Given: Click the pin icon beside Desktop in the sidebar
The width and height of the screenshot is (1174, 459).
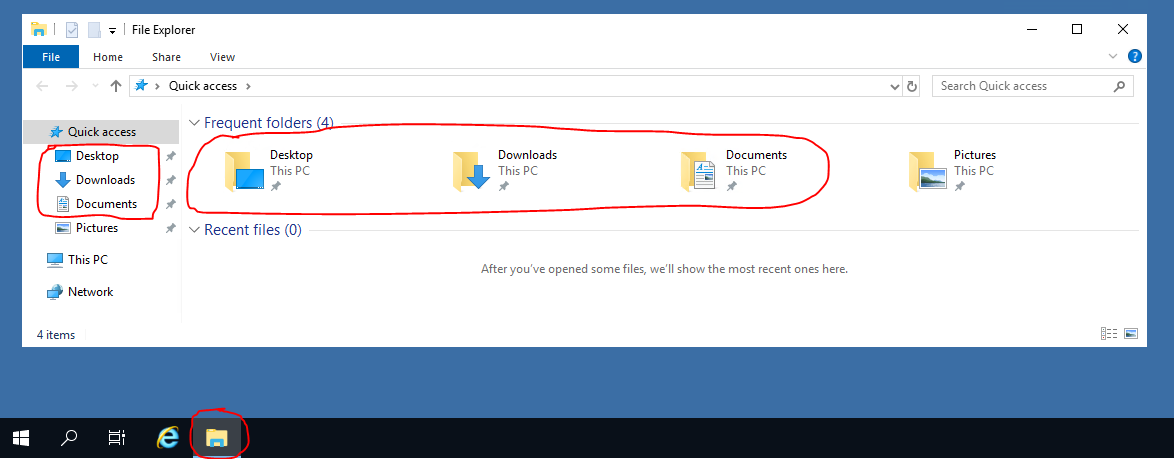Looking at the screenshot, I should (x=171, y=156).
